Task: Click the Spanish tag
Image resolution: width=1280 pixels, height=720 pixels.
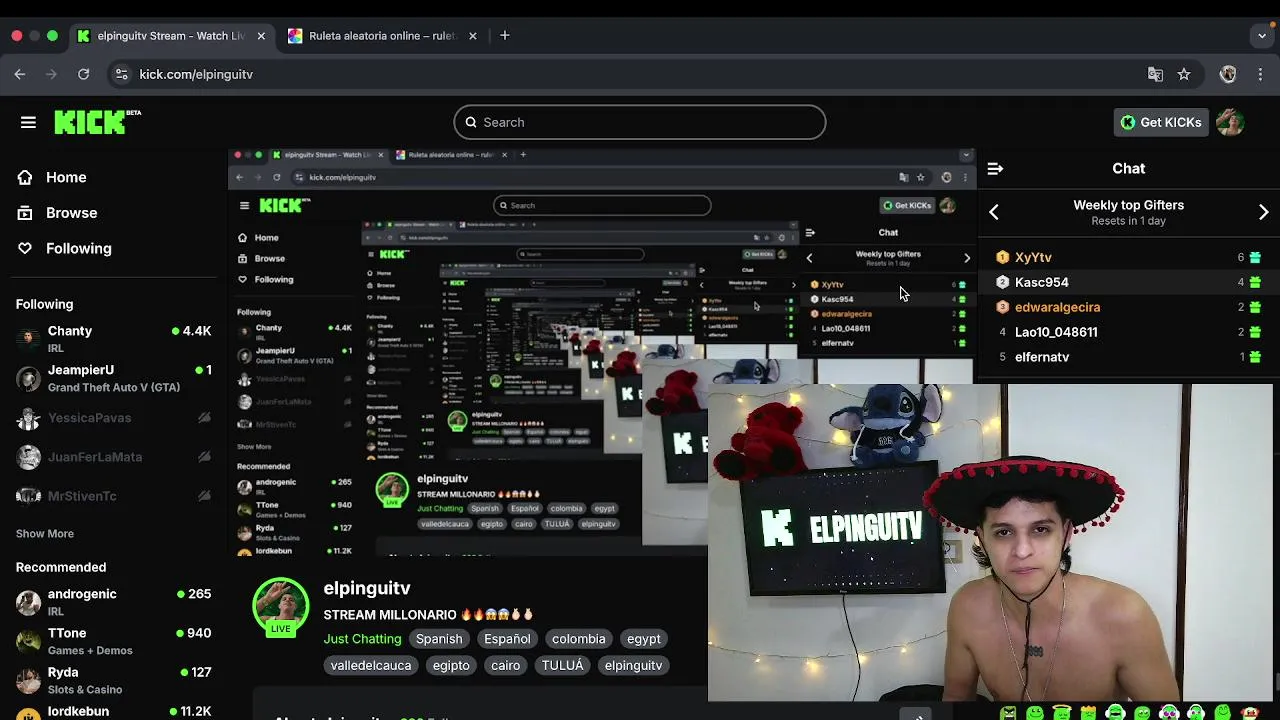Action: [439, 639]
